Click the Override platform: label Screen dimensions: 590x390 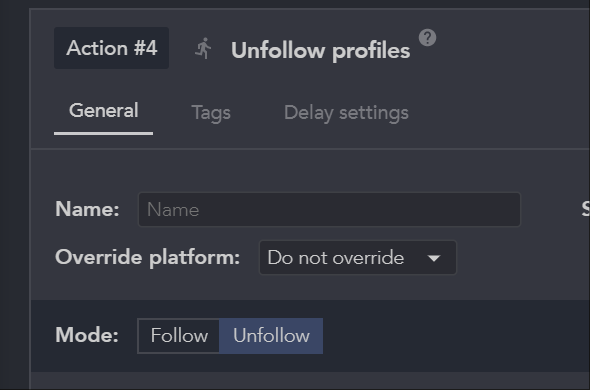(x=148, y=258)
